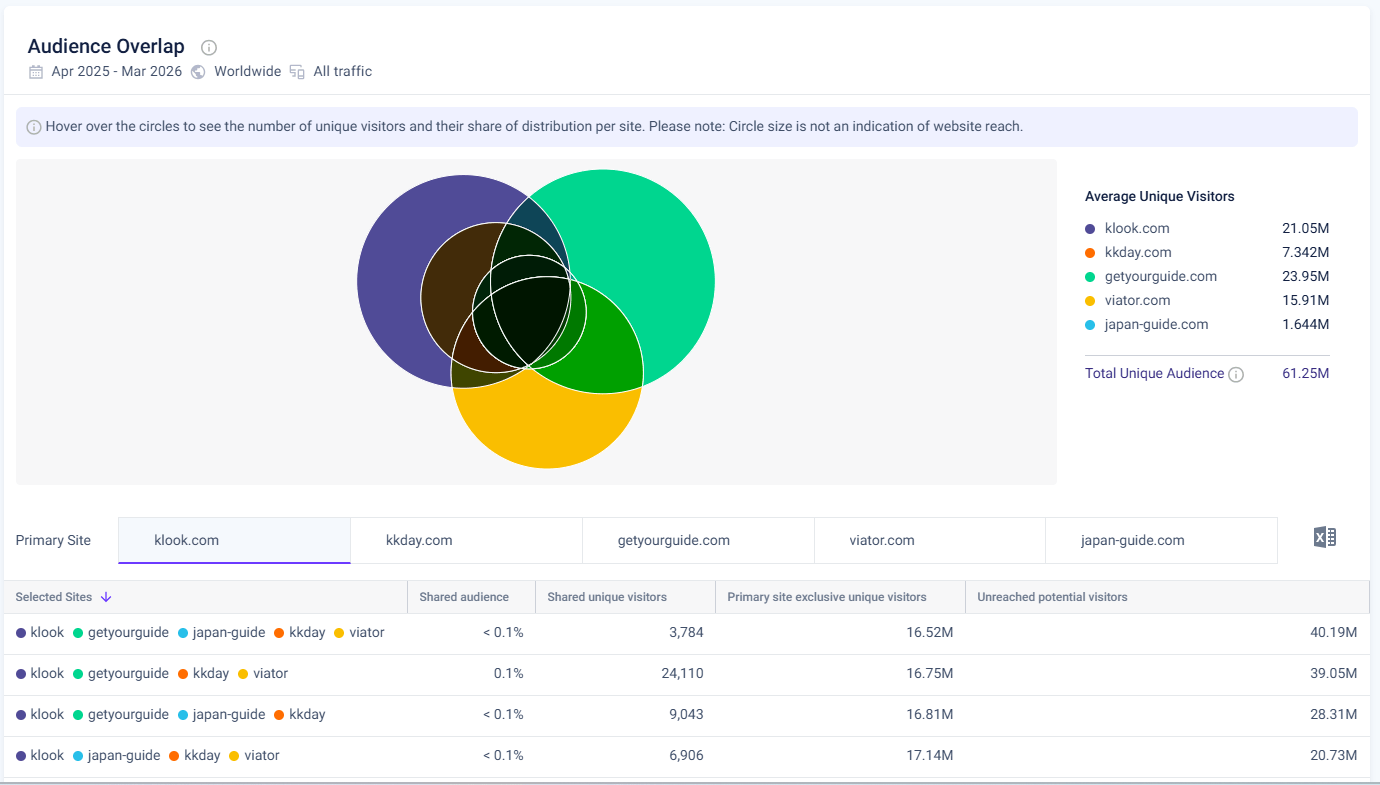Click the 16.75M exclusive visitors cell
The height and width of the screenshot is (785, 1380).
[x=930, y=674]
